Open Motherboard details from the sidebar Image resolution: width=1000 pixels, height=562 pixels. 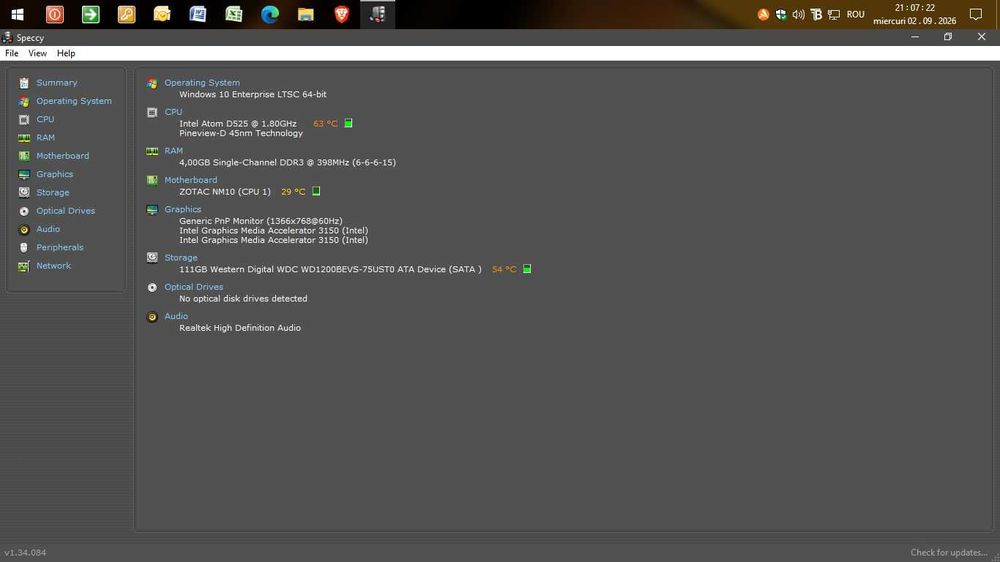(x=62, y=156)
